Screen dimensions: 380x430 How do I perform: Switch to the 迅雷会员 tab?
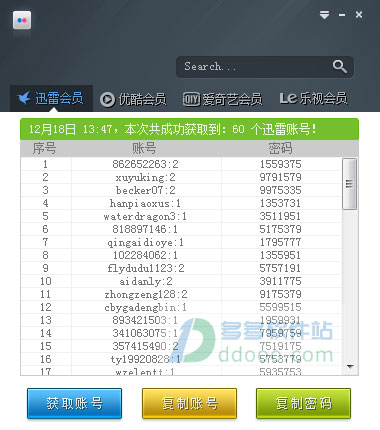(x=51, y=99)
